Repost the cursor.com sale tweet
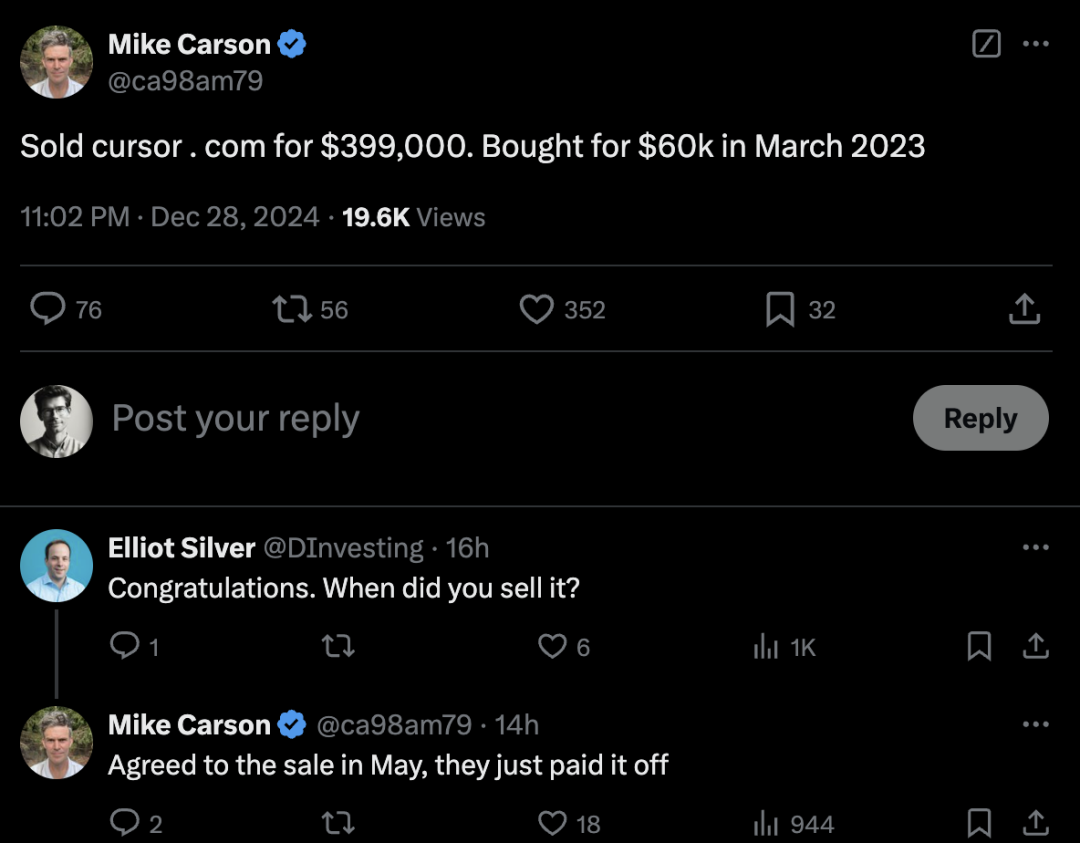The width and height of the screenshot is (1080, 843). (292, 309)
